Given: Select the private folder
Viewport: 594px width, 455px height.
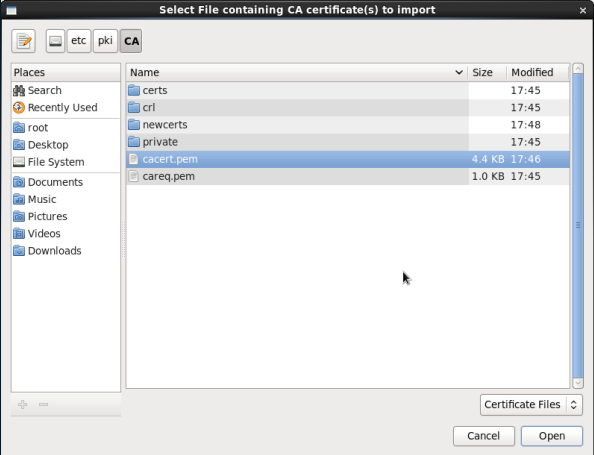Looking at the screenshot, I should pyautogui.click(x=348, y=142).
